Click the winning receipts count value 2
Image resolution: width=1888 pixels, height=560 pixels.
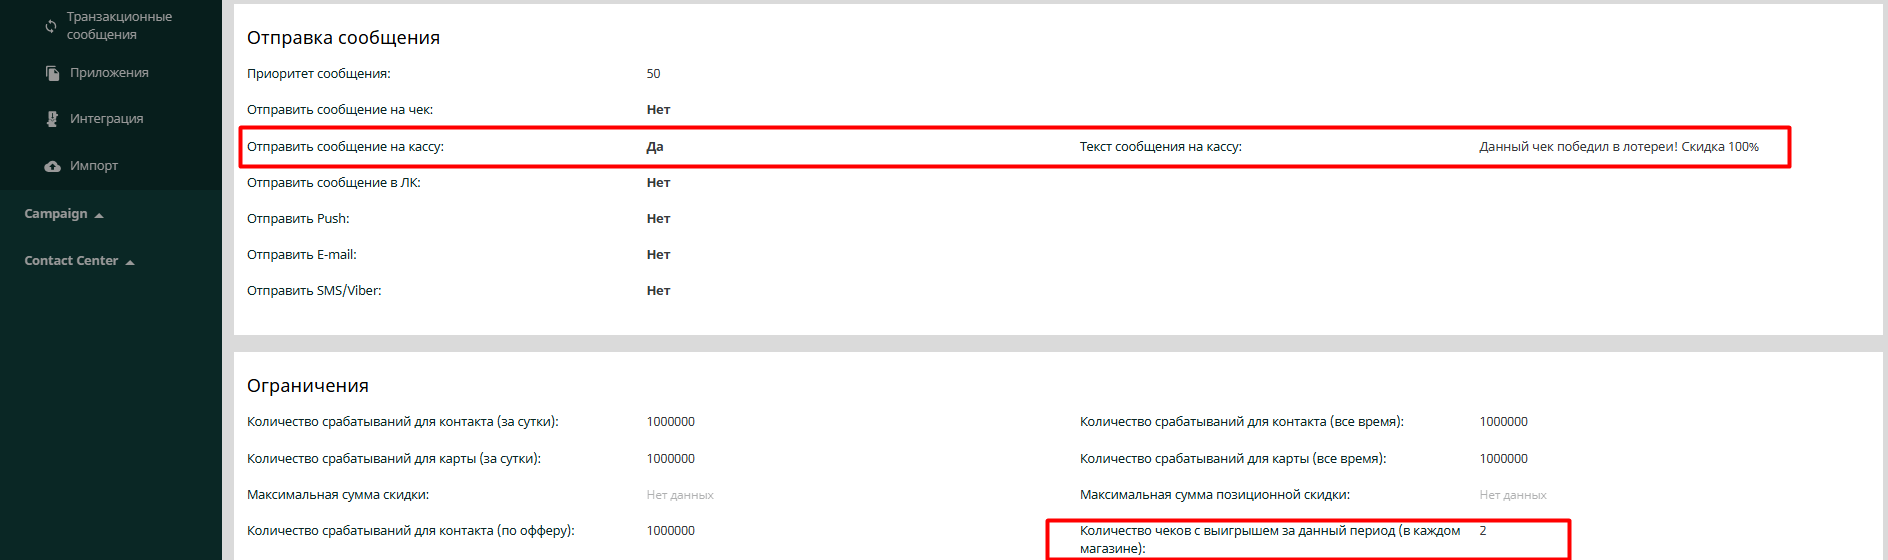1483,531
